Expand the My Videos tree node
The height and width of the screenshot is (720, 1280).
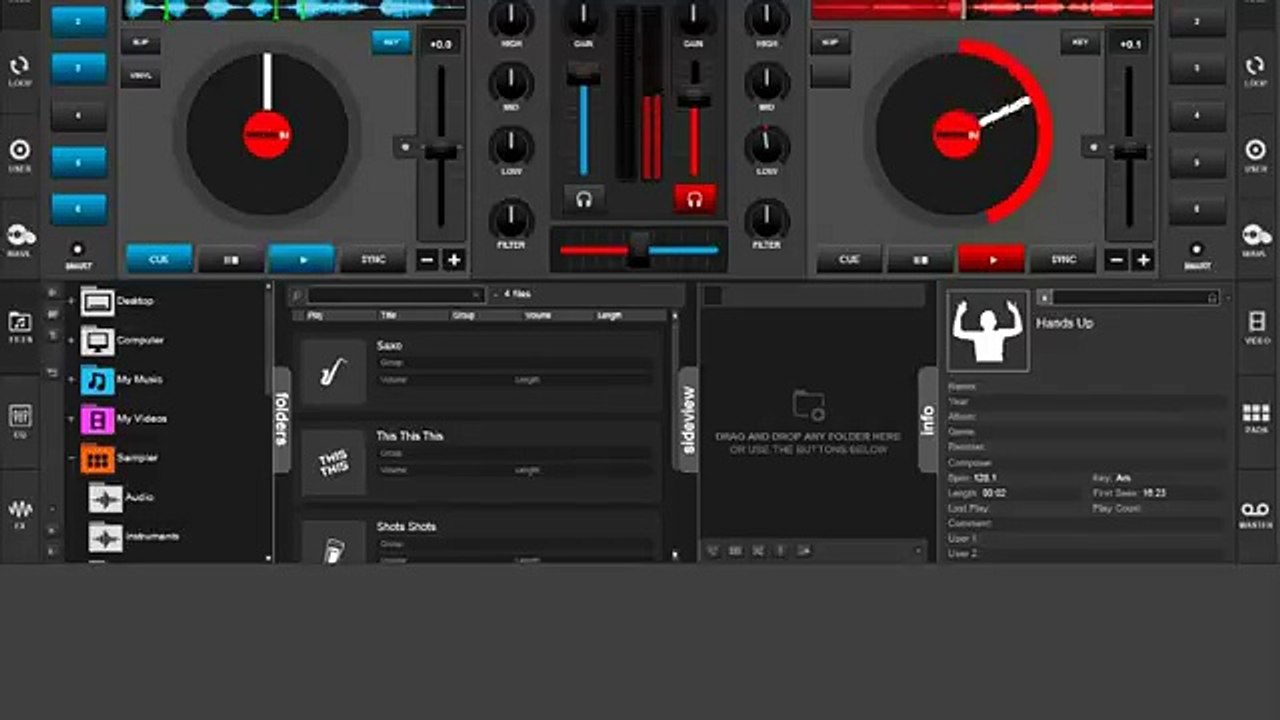coord(71,419)
